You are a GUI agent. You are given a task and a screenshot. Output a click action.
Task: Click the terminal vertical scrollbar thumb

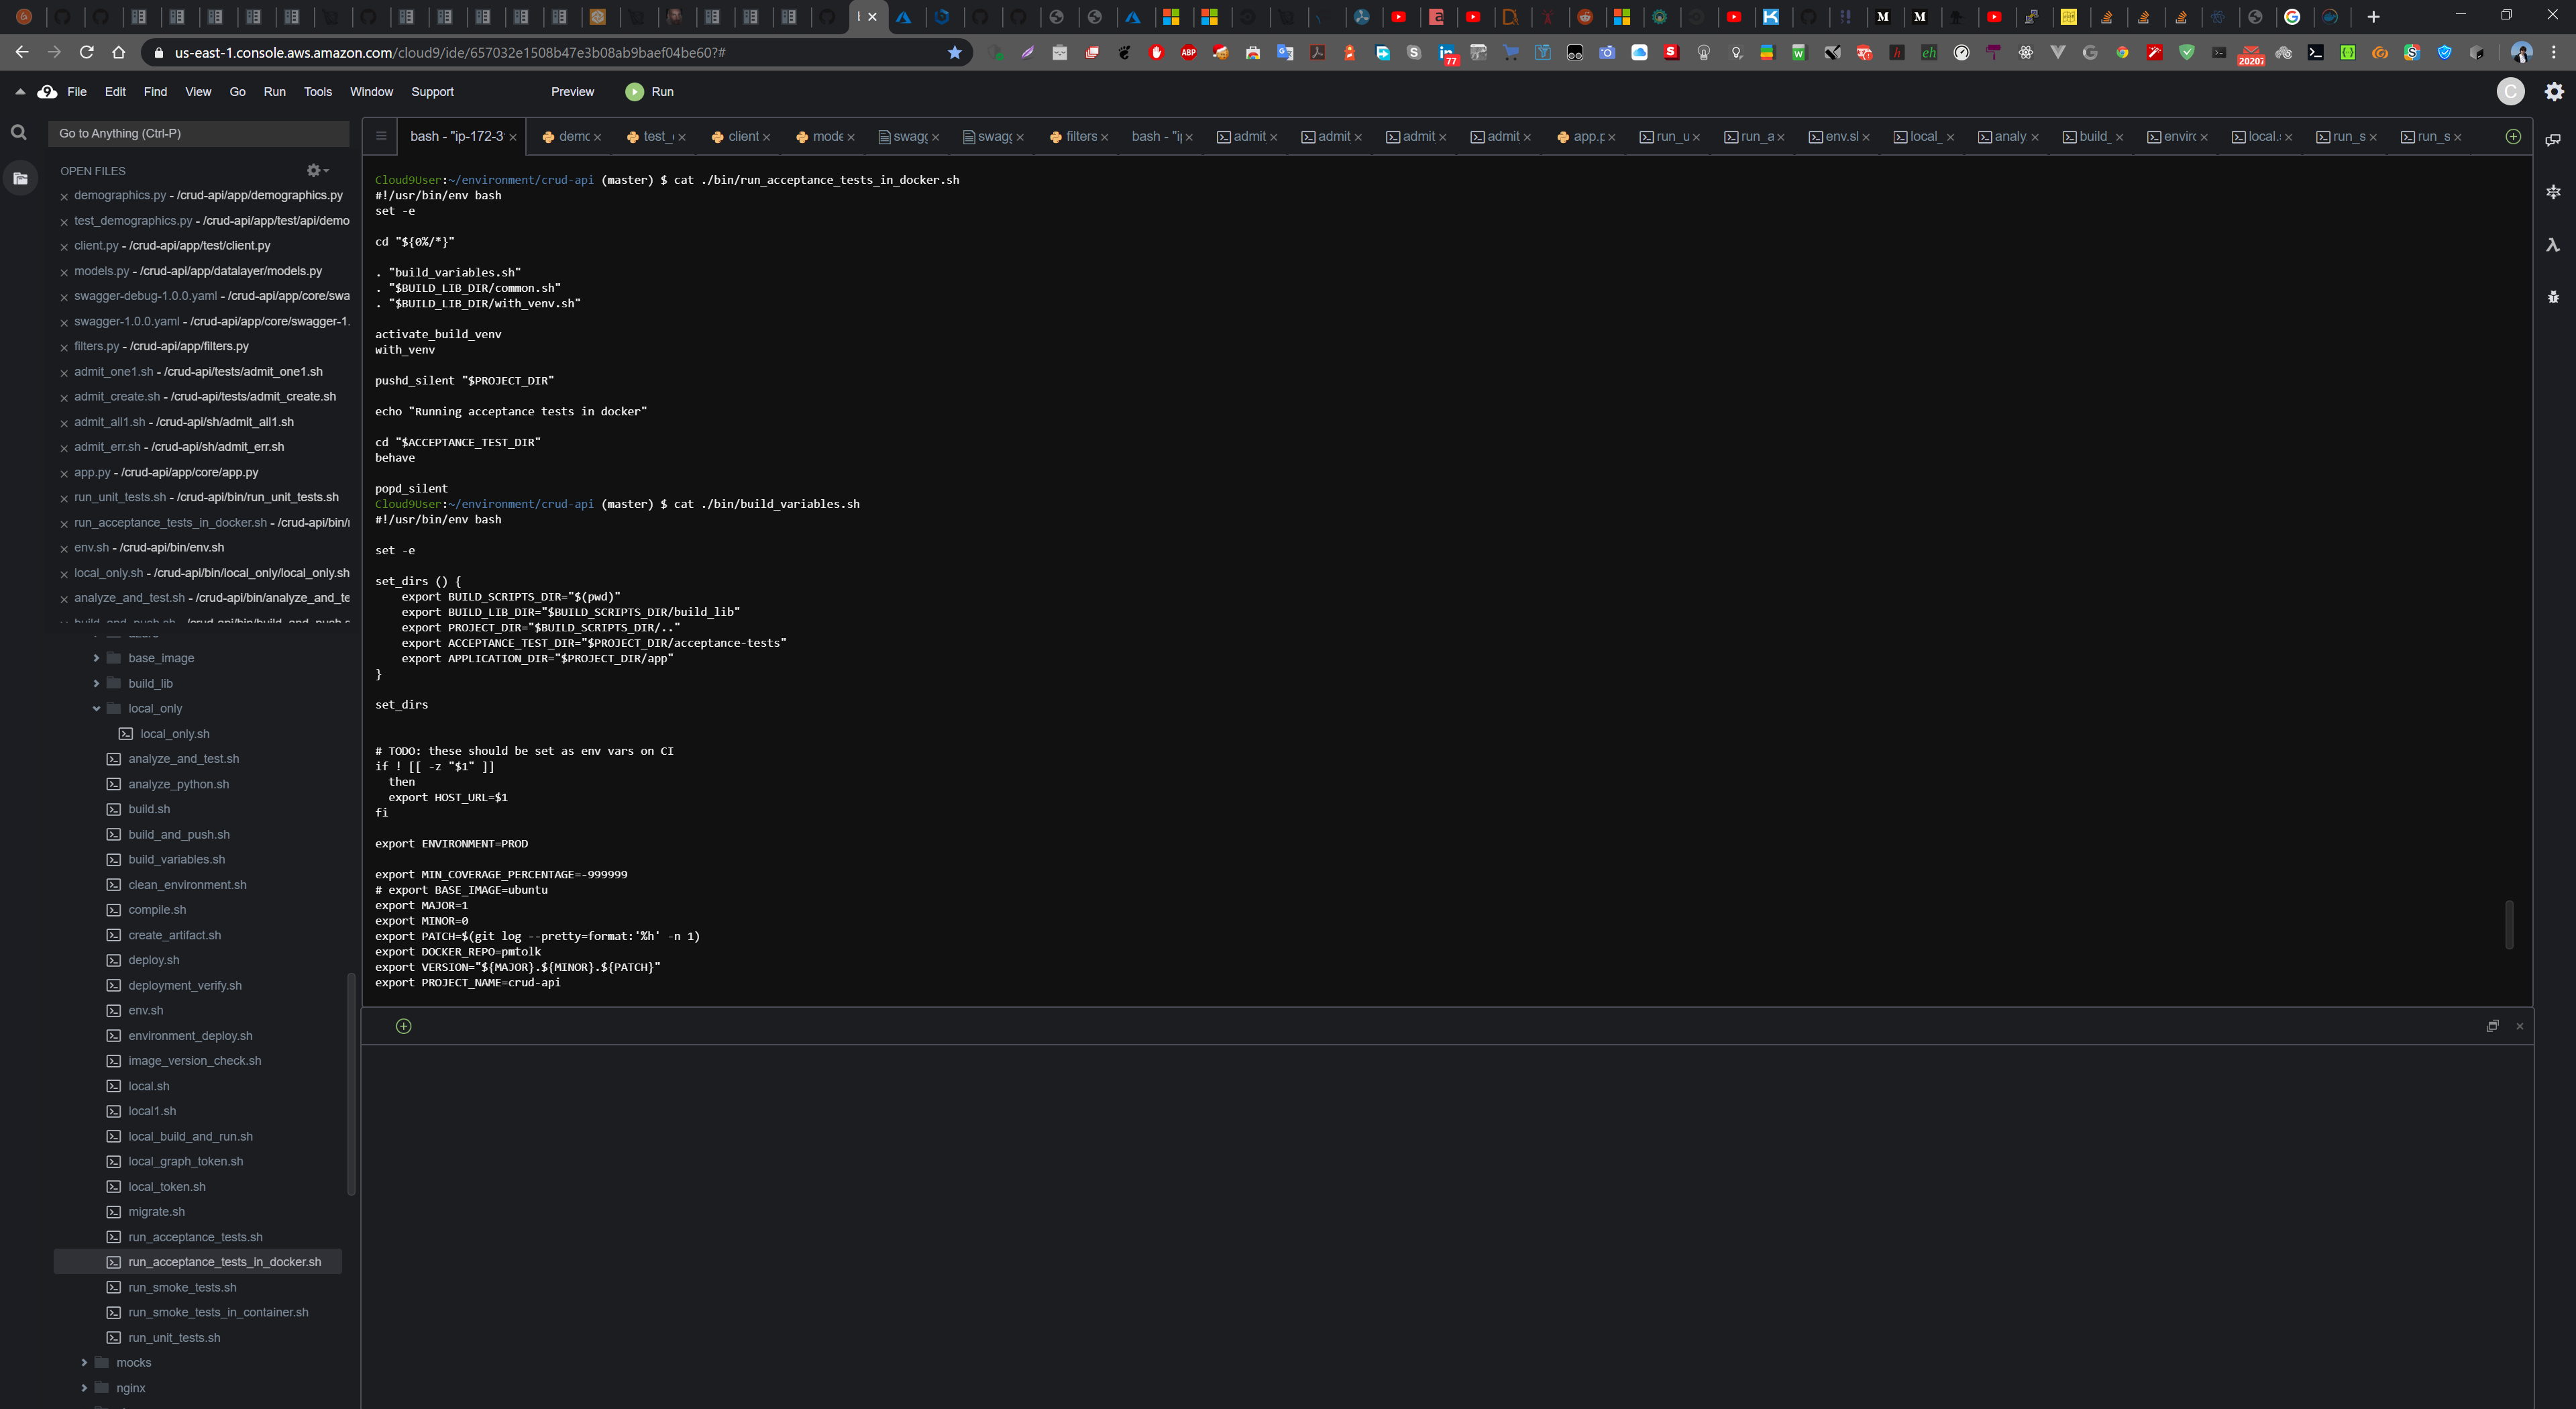pyautogui.click(x=2509, y=924)
